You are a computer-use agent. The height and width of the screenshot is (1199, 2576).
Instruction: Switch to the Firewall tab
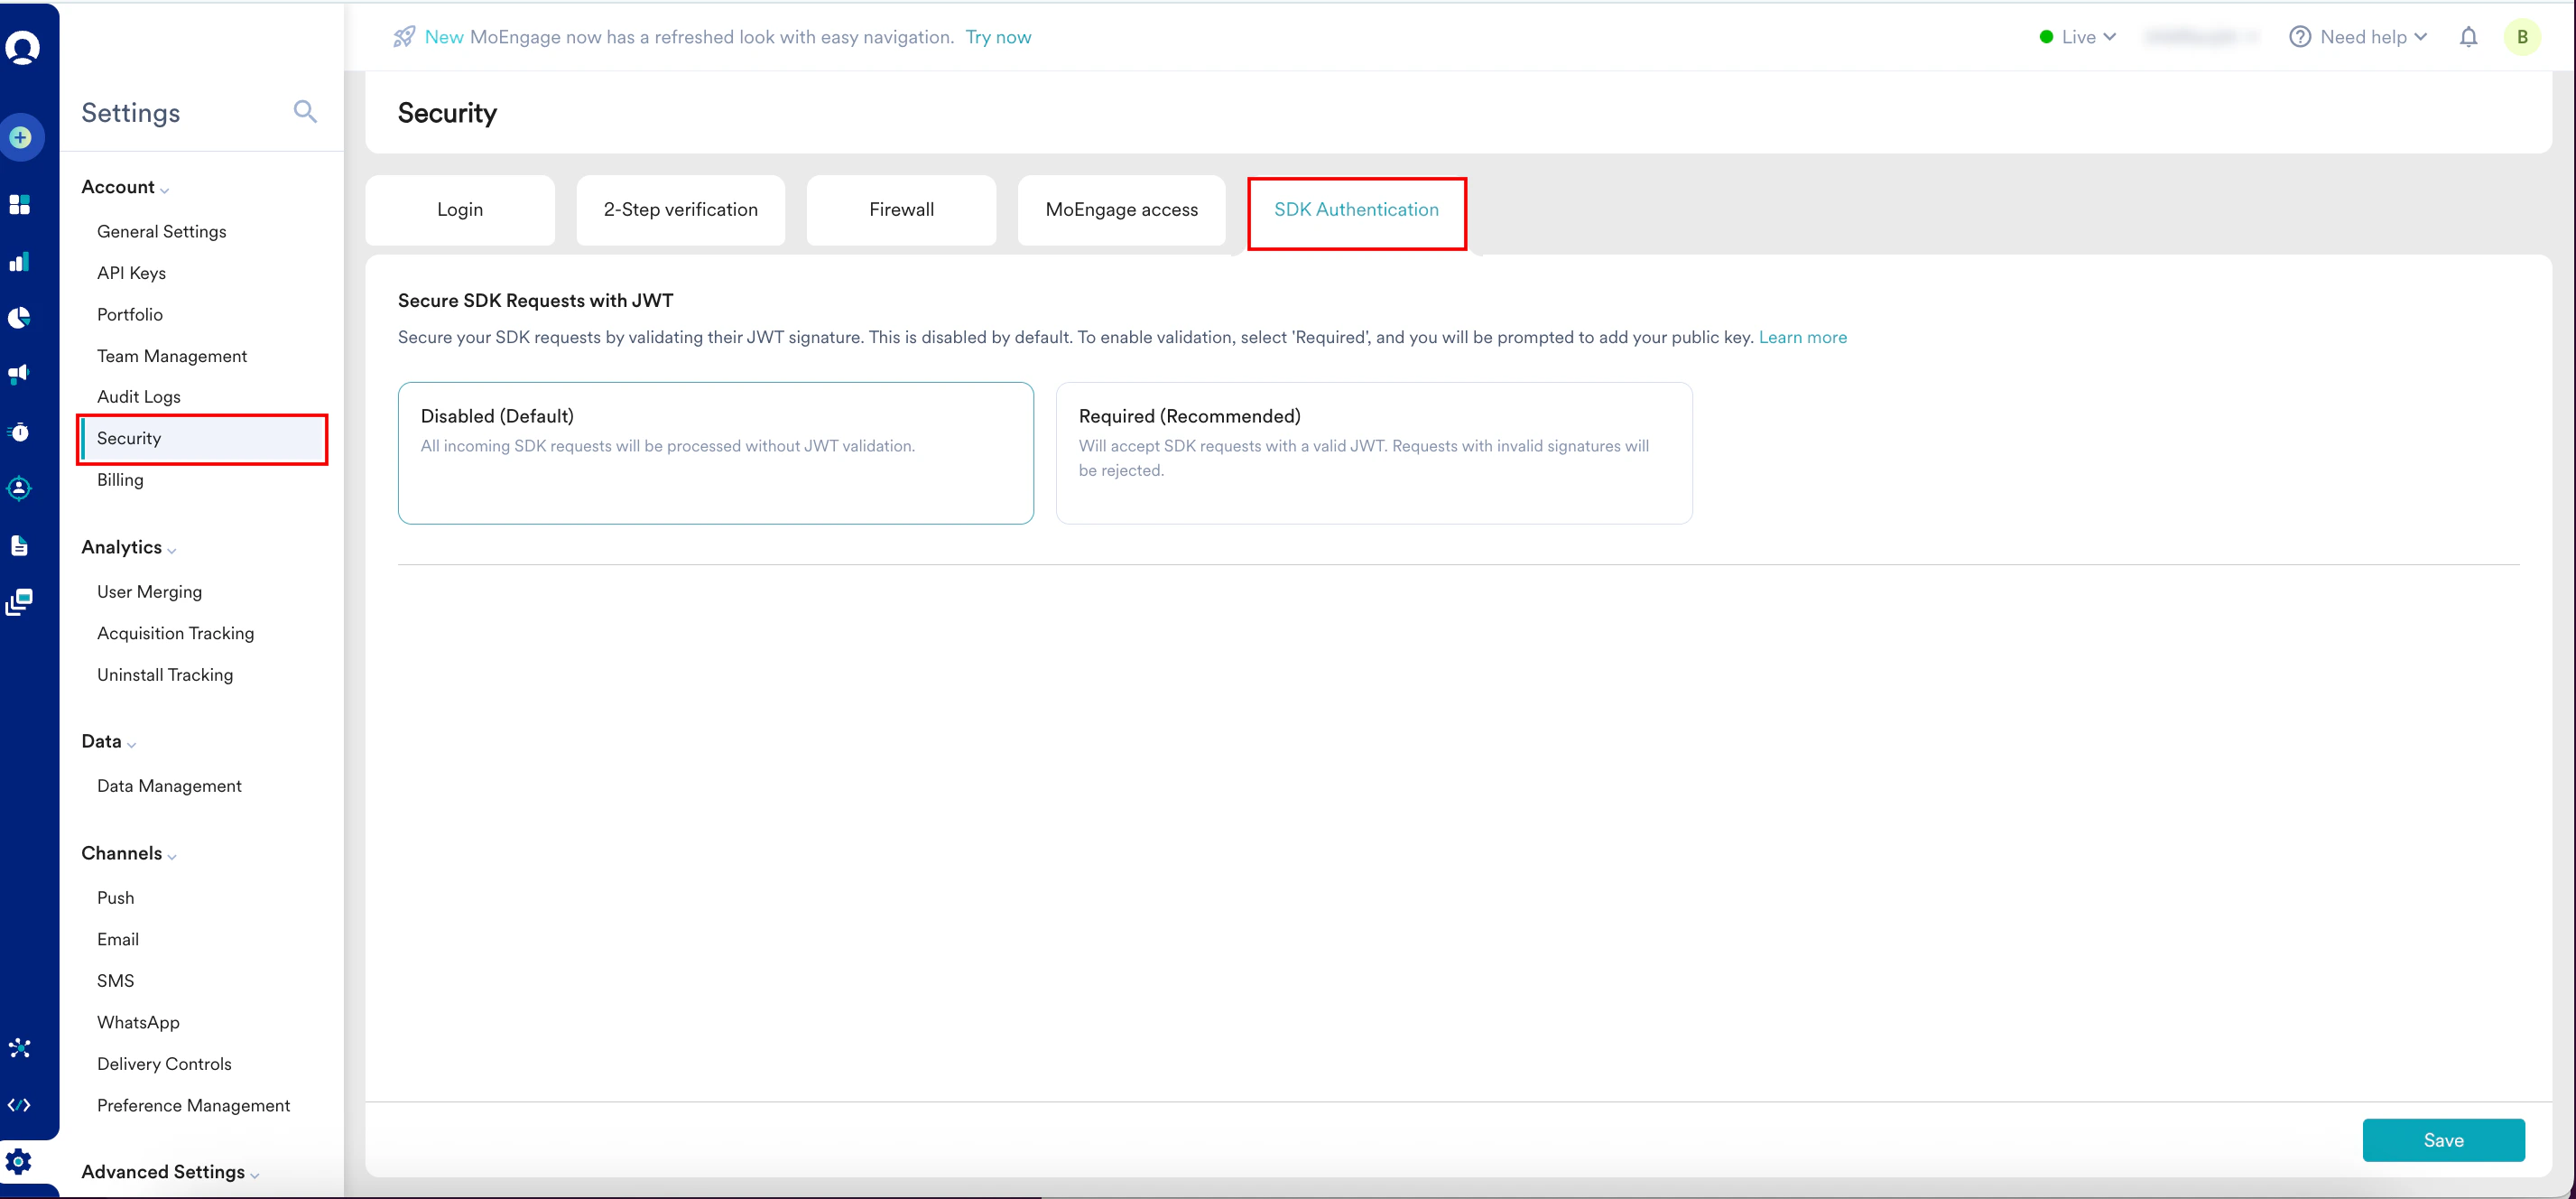coord(901,210)
